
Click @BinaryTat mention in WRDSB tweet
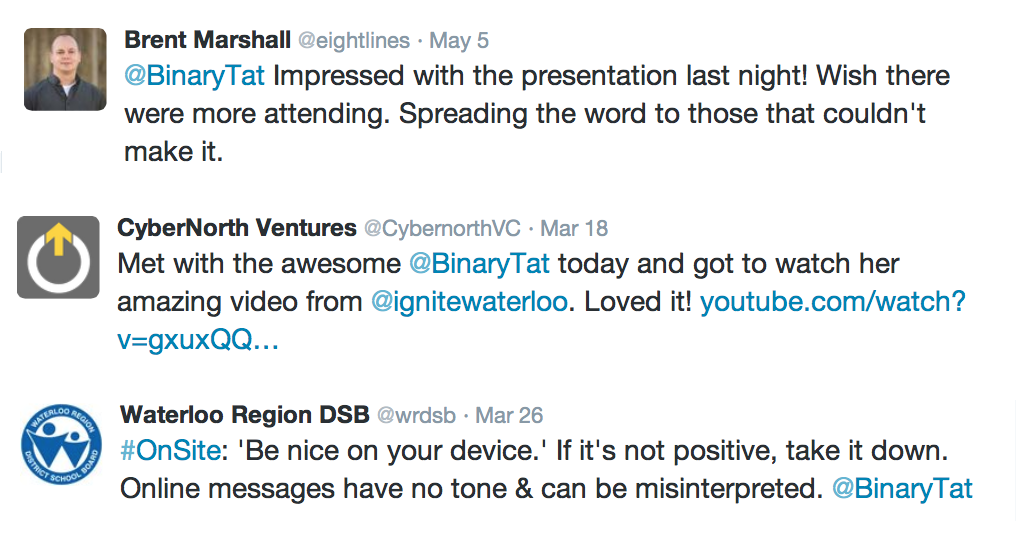tap(902, 489)
